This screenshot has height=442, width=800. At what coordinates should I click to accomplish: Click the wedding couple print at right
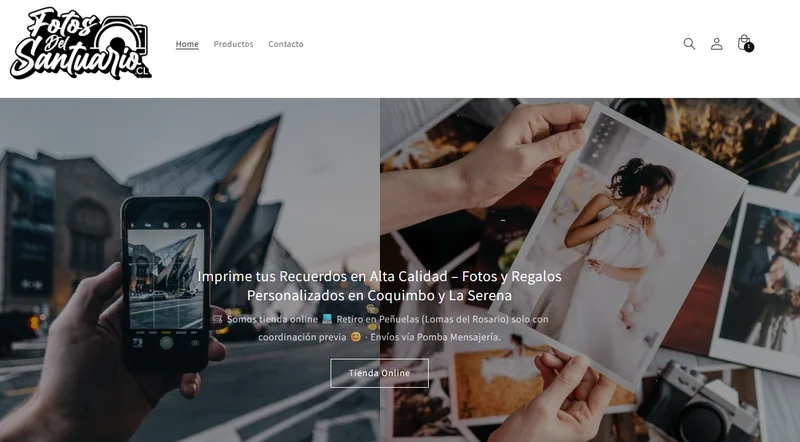tap(759, 278)
